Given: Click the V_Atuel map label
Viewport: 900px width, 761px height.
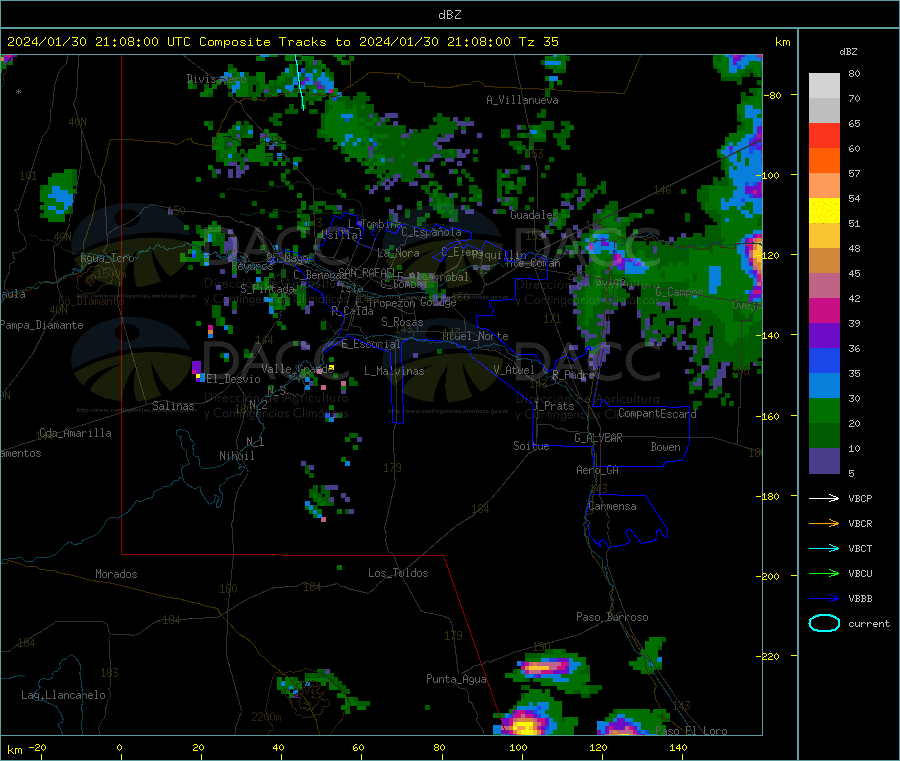Looking at the screenshot, I should (x=514, y=370).
